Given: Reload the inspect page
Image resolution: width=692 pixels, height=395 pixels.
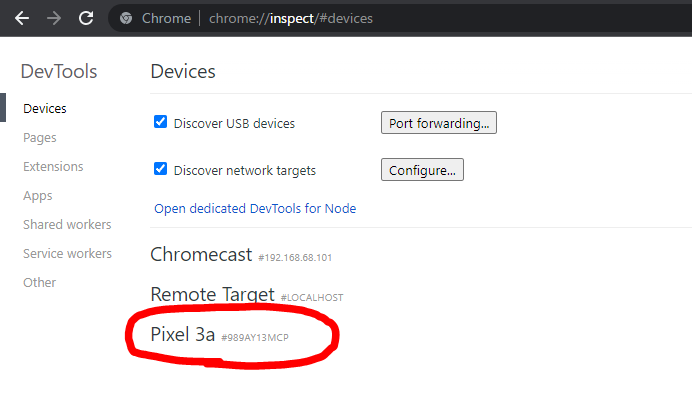Looking at the screenshot, I should (x=86, y=18).
